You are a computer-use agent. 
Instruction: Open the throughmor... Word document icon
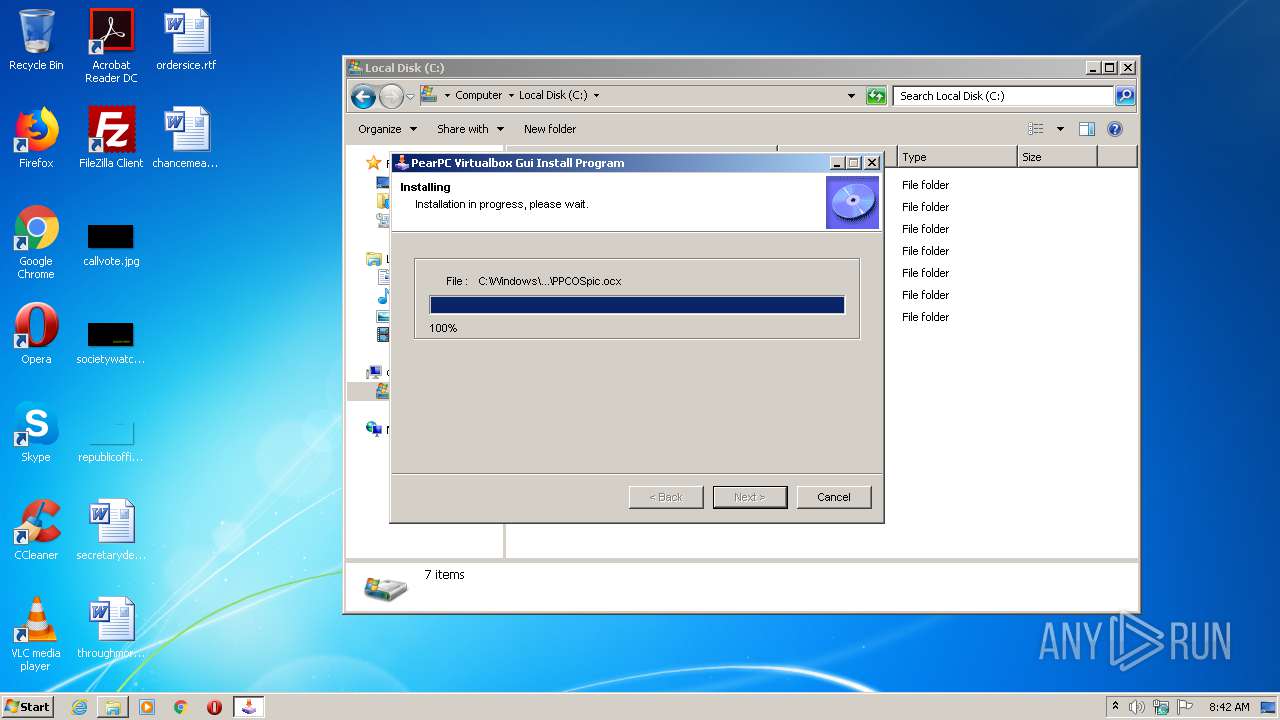tap(111, 628)
